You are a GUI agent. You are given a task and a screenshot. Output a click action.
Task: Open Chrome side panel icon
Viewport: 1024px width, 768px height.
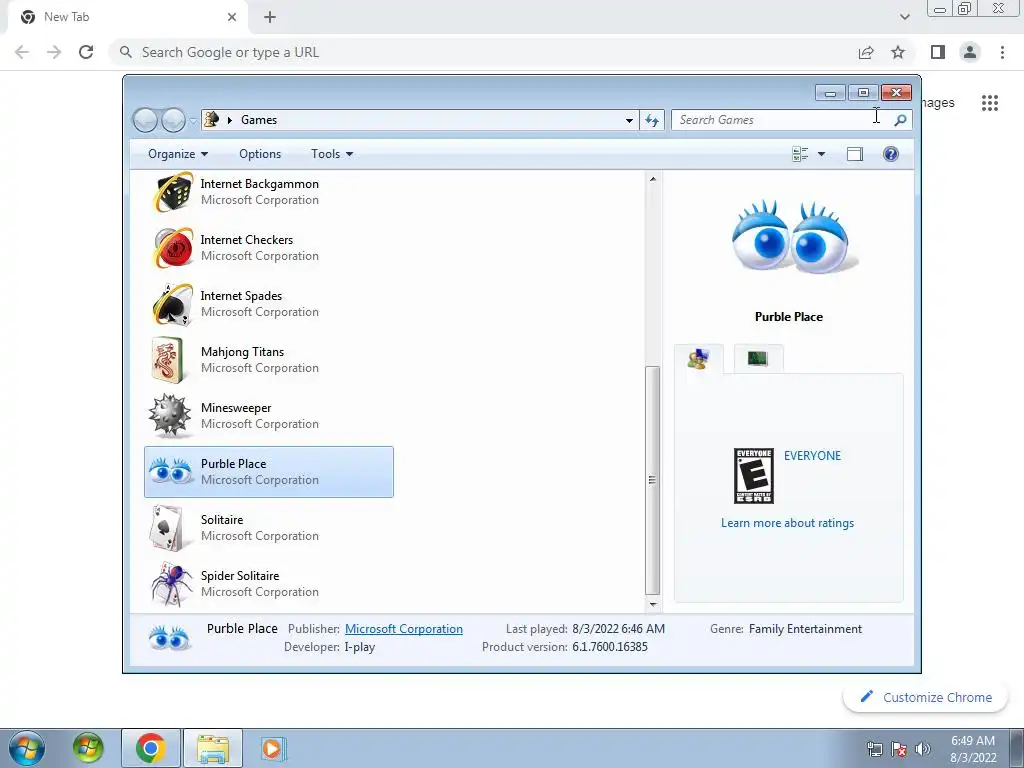(938, 52)
